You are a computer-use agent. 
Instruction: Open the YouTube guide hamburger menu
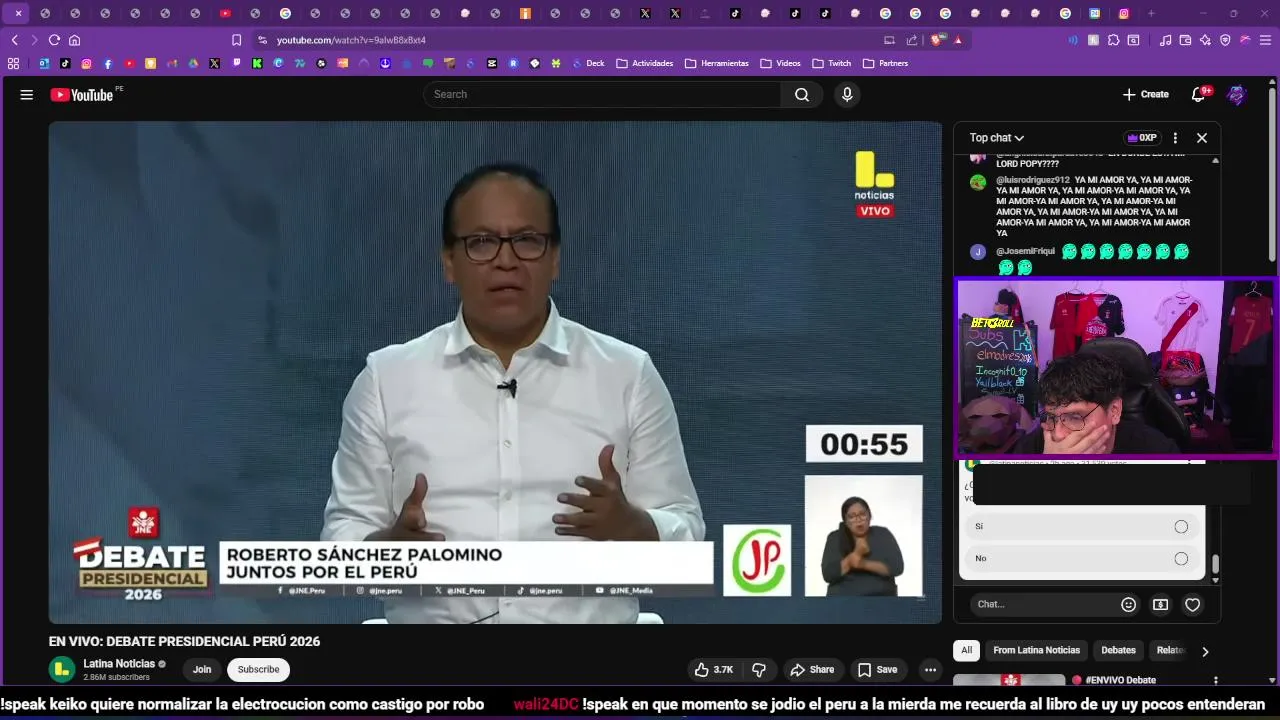(27, 95)
